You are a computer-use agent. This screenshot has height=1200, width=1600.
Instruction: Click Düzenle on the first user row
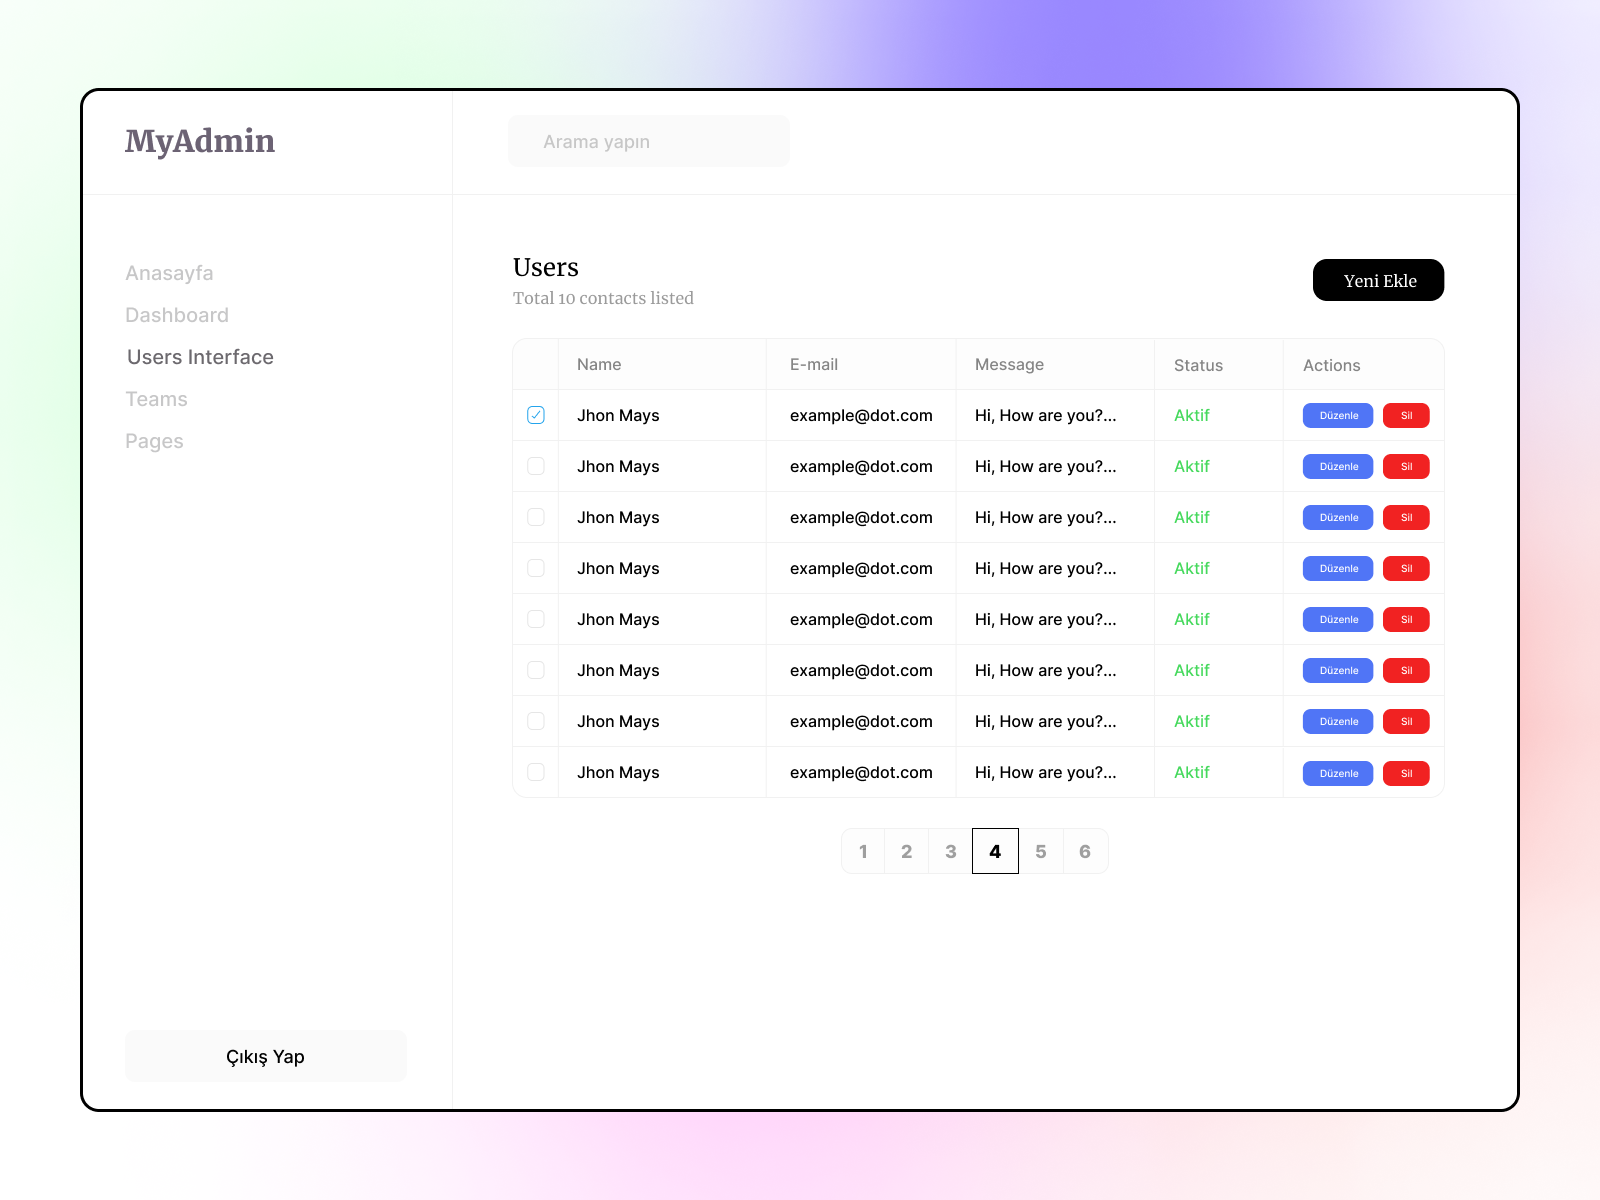pos(1337,415)
